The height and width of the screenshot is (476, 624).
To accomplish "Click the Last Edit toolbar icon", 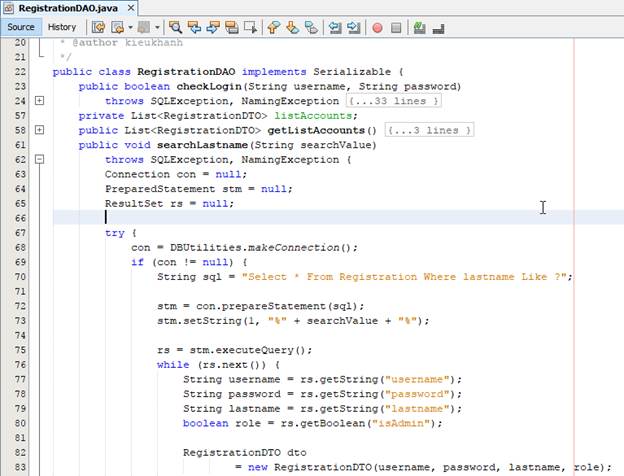I will pyautogui.click(x=98, y=27).
